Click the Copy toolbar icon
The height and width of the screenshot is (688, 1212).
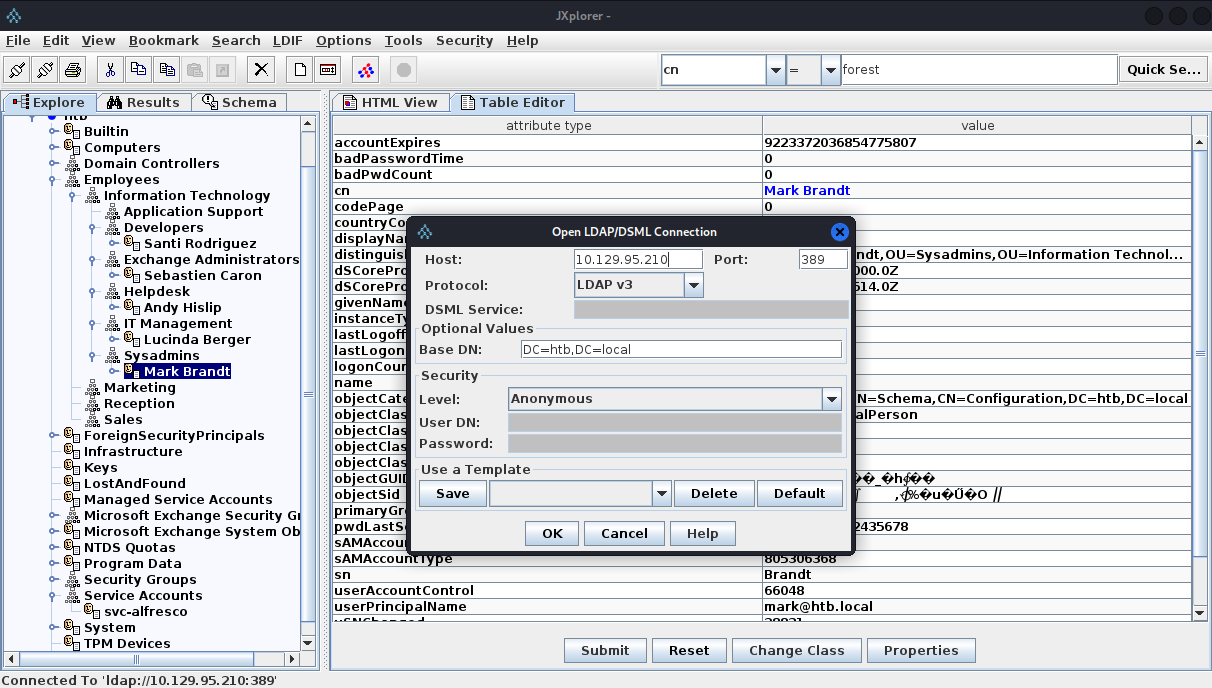[138, 70]
